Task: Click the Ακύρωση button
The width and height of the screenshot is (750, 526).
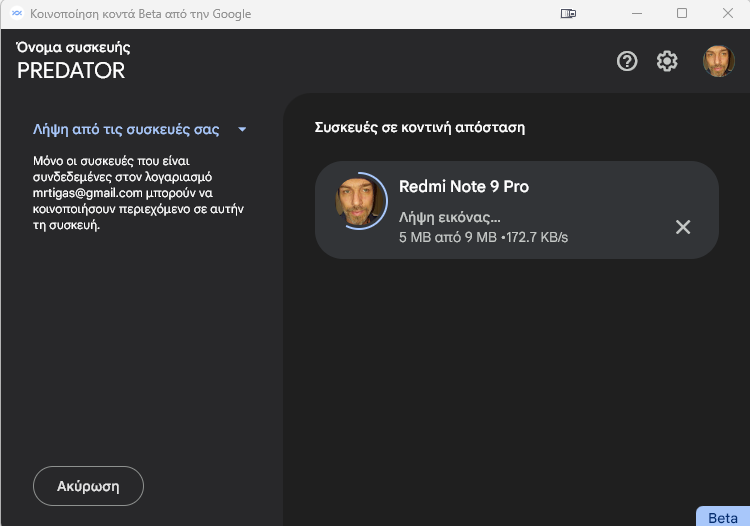Action: tap(88, 486)
